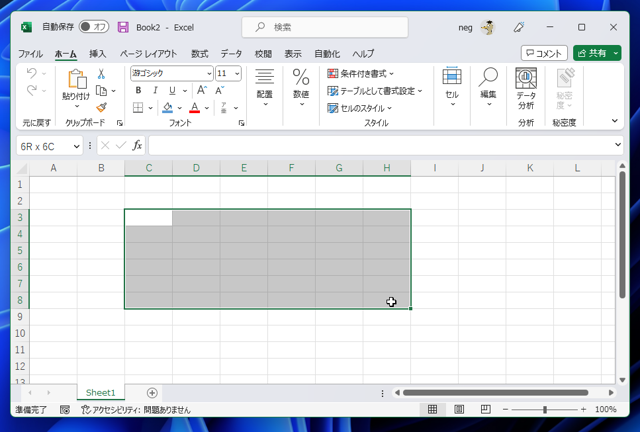640x432 pixels.
Task: Cut selection with the scissors icon
Action: click(101, 73)
